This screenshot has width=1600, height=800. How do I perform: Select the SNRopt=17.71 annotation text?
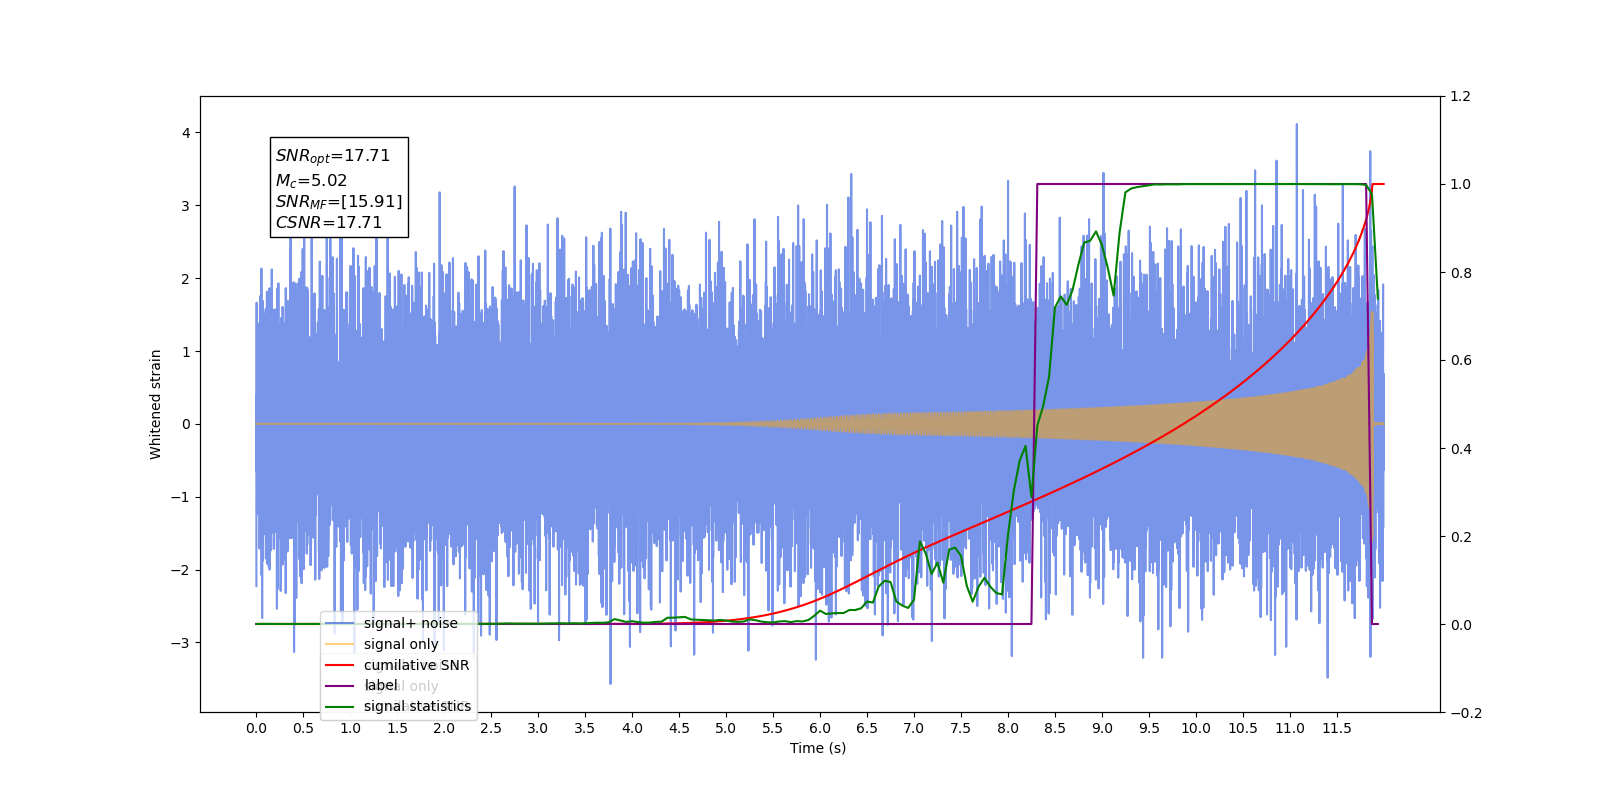[333, 156]
